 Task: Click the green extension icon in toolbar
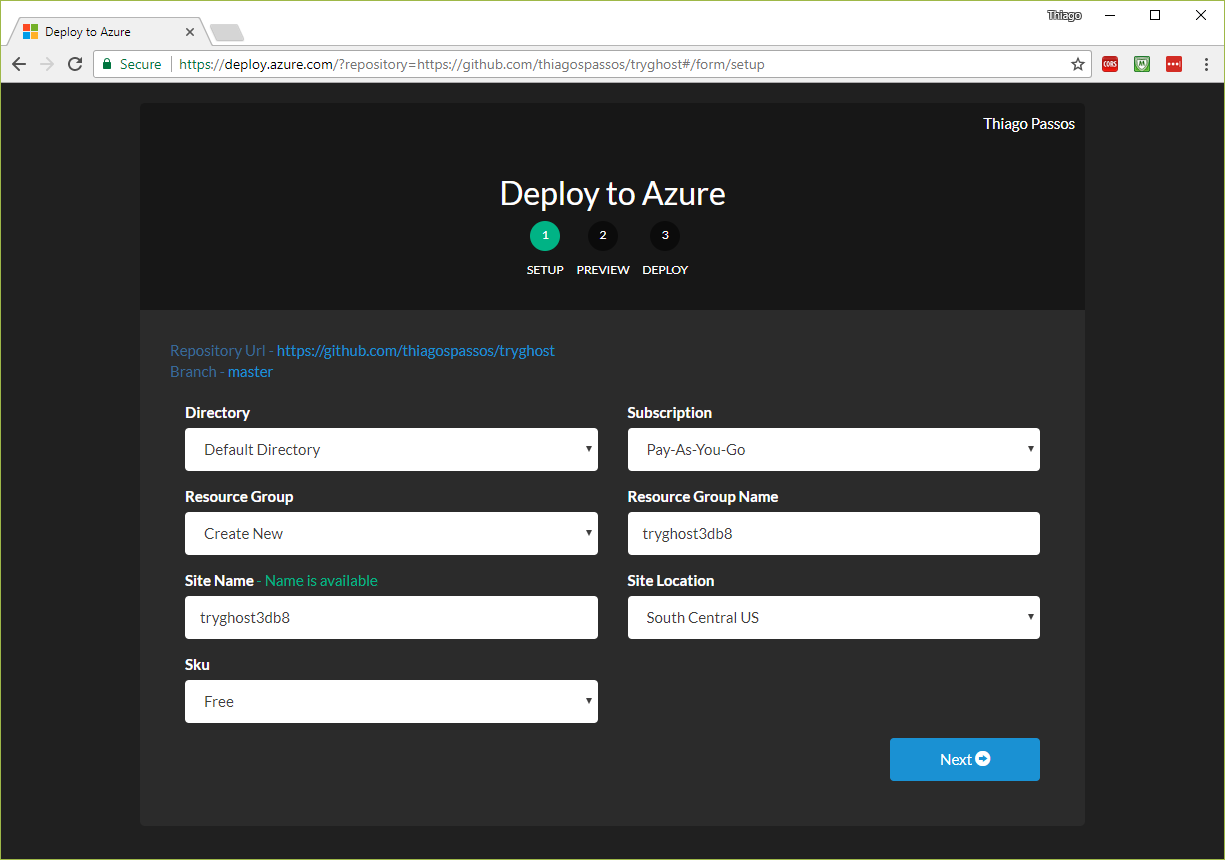tap(1142, 64)
